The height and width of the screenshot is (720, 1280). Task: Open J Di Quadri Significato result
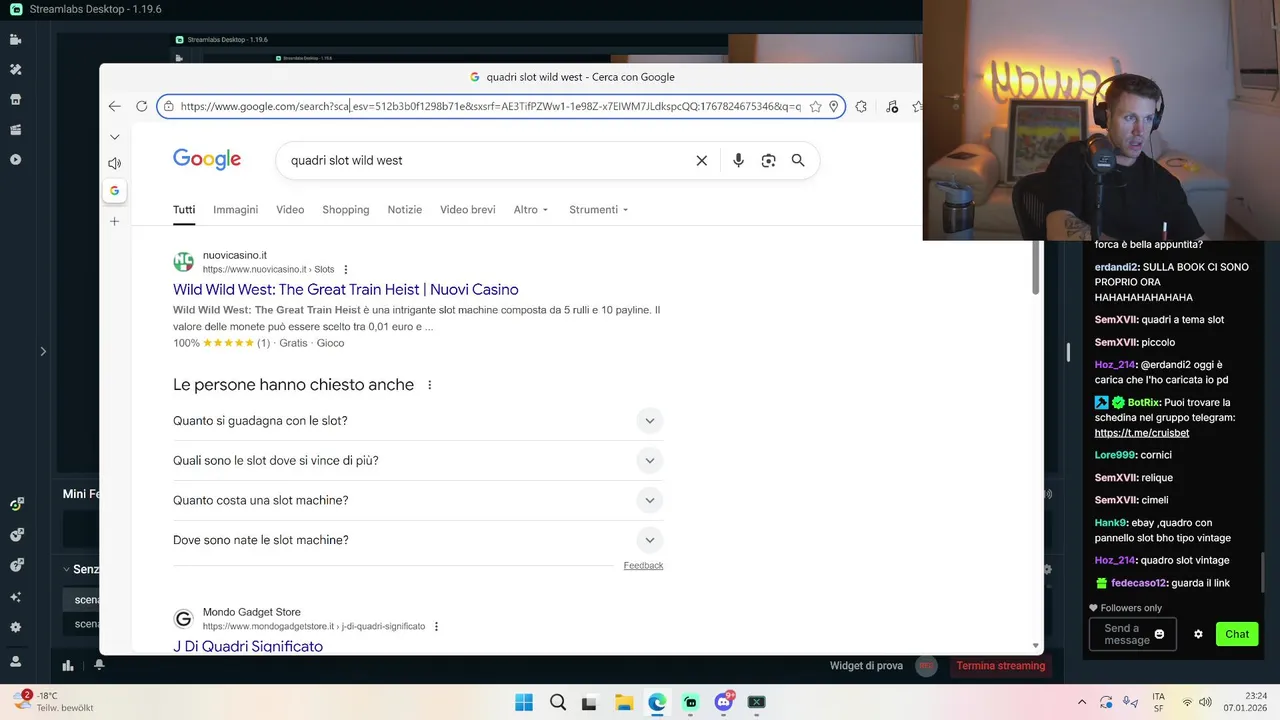(x=248, y=646)
